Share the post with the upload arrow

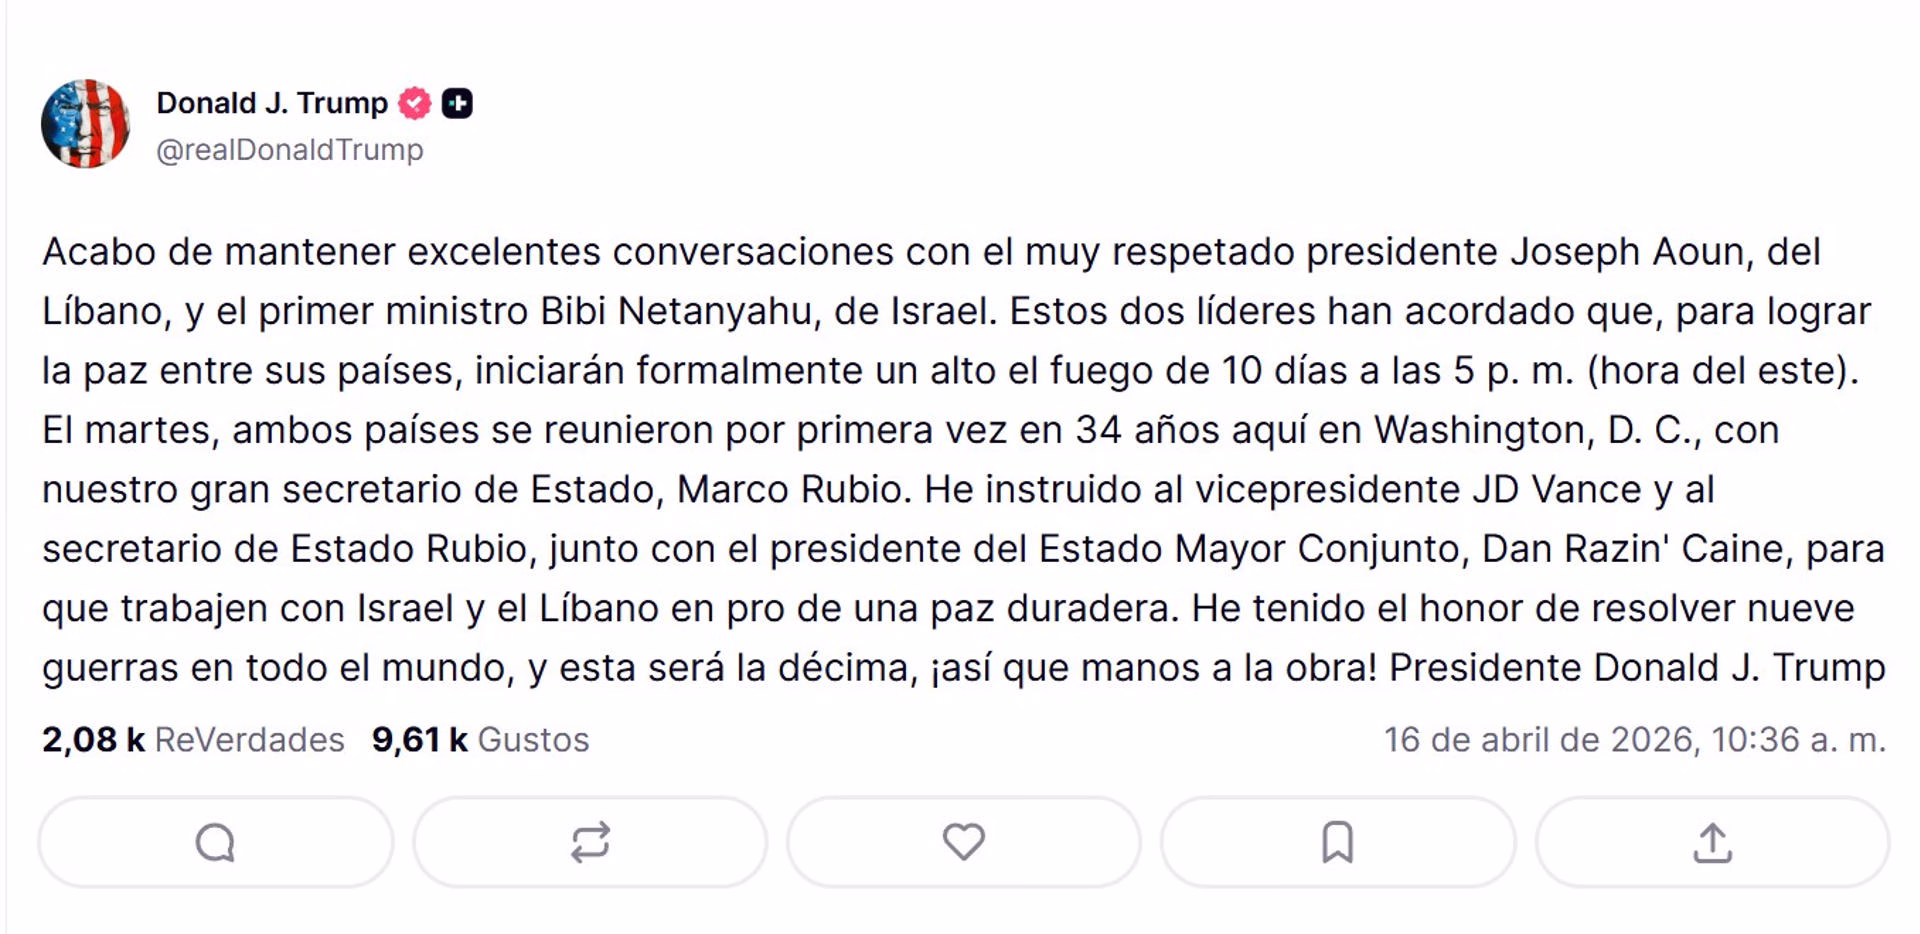click(1712, 842)
